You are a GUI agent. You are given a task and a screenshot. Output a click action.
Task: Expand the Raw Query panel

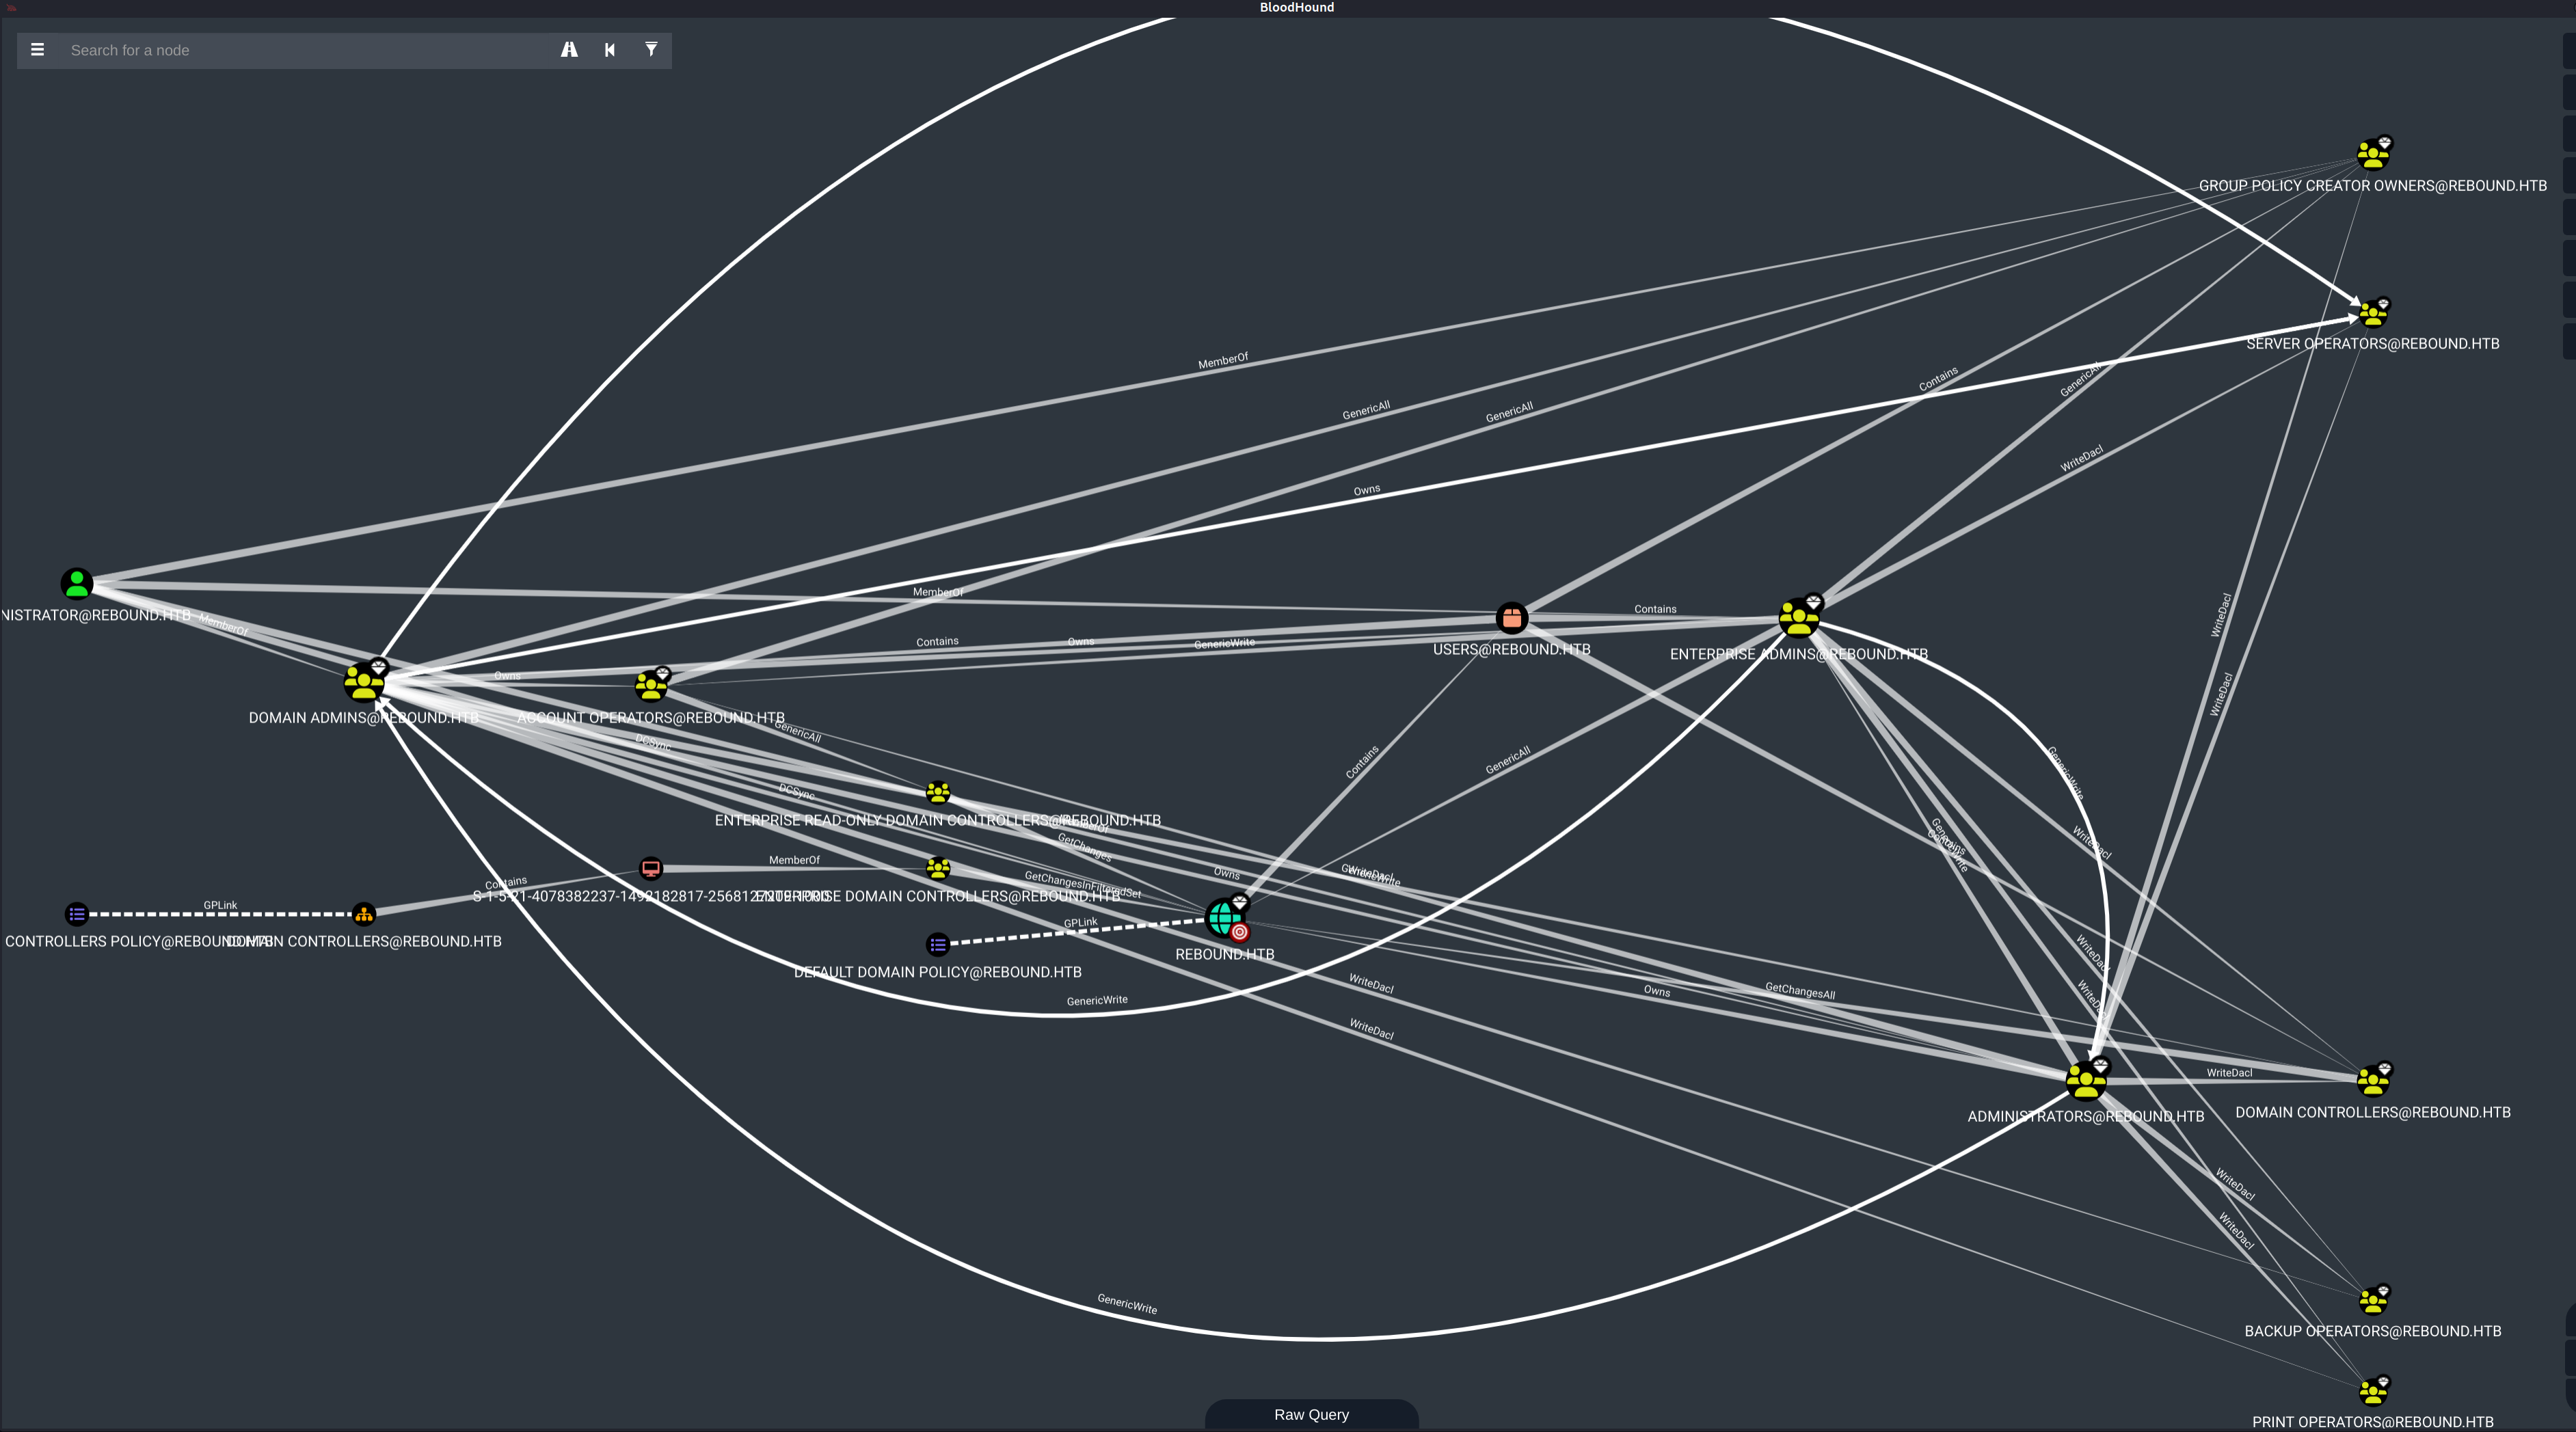pos(1311,1414)
